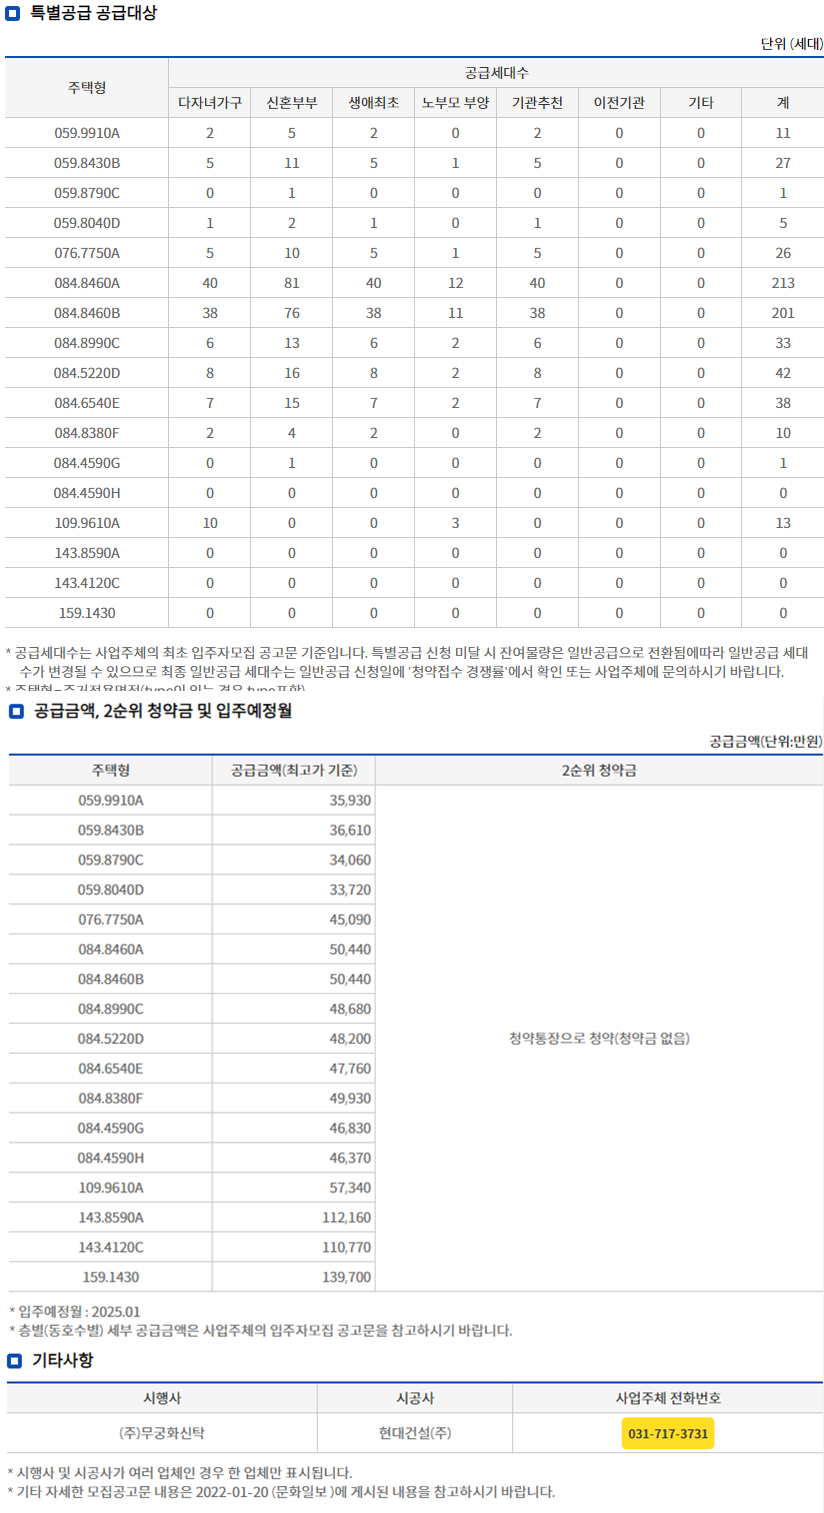Click price 49,930 for 084.8380F
Image resolution: width=824 pixels, height=1513 pixels.
[350, 1098]
